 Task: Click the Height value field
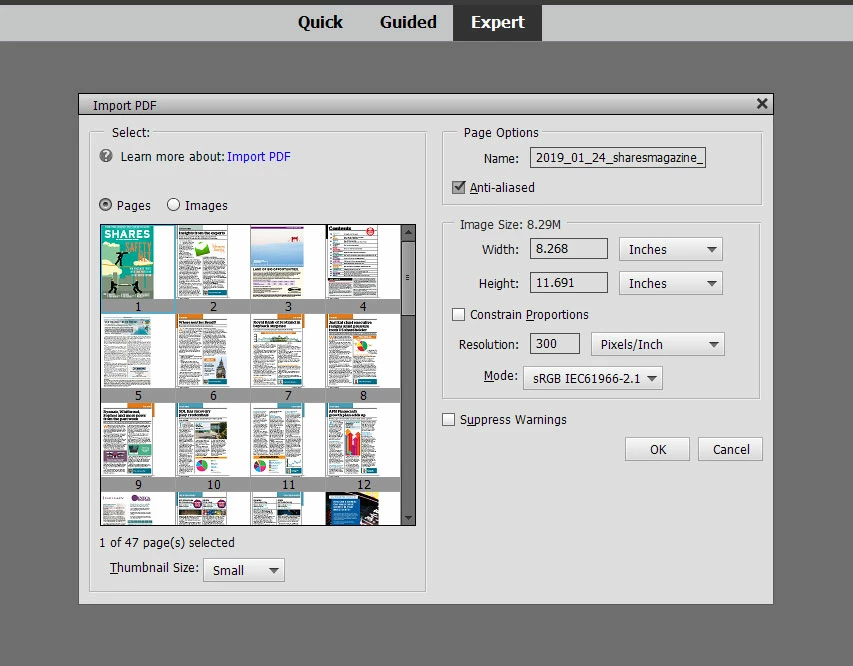568,282
